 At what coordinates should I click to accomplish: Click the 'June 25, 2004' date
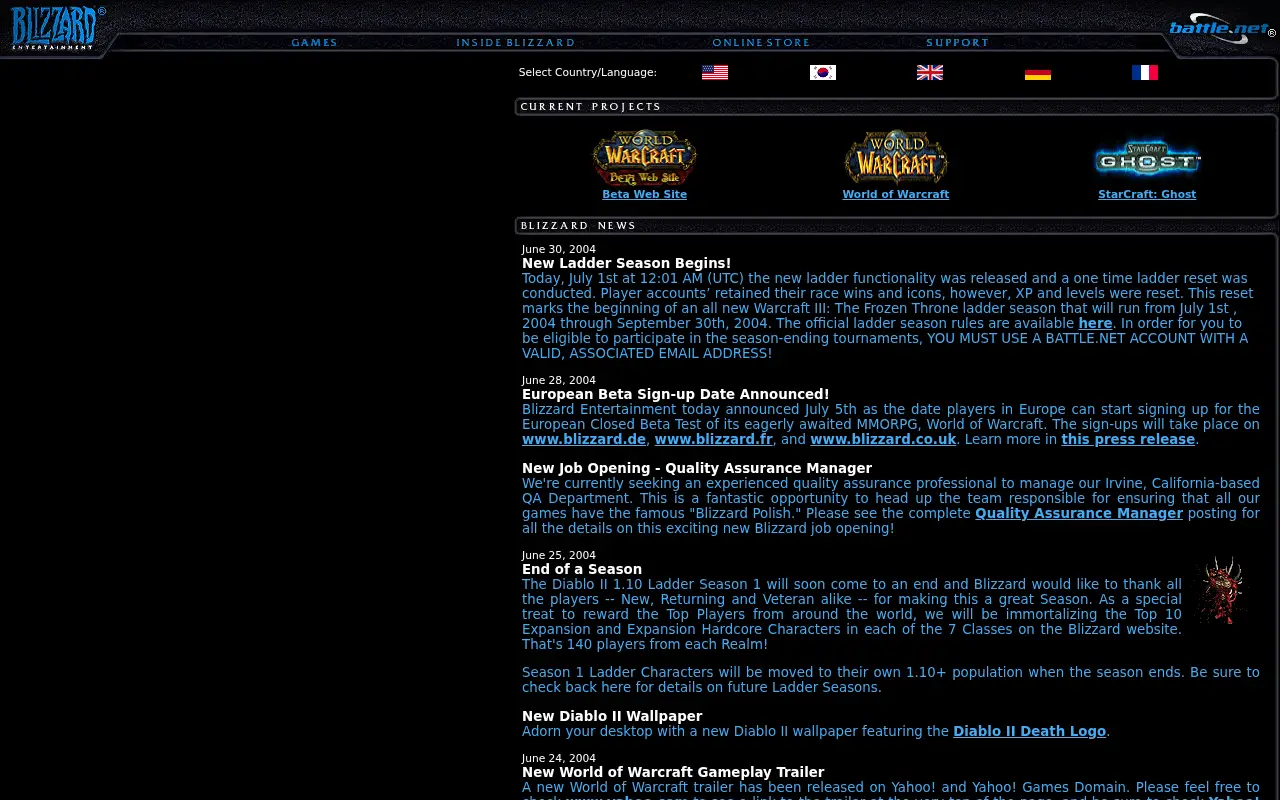pos(559,555)
